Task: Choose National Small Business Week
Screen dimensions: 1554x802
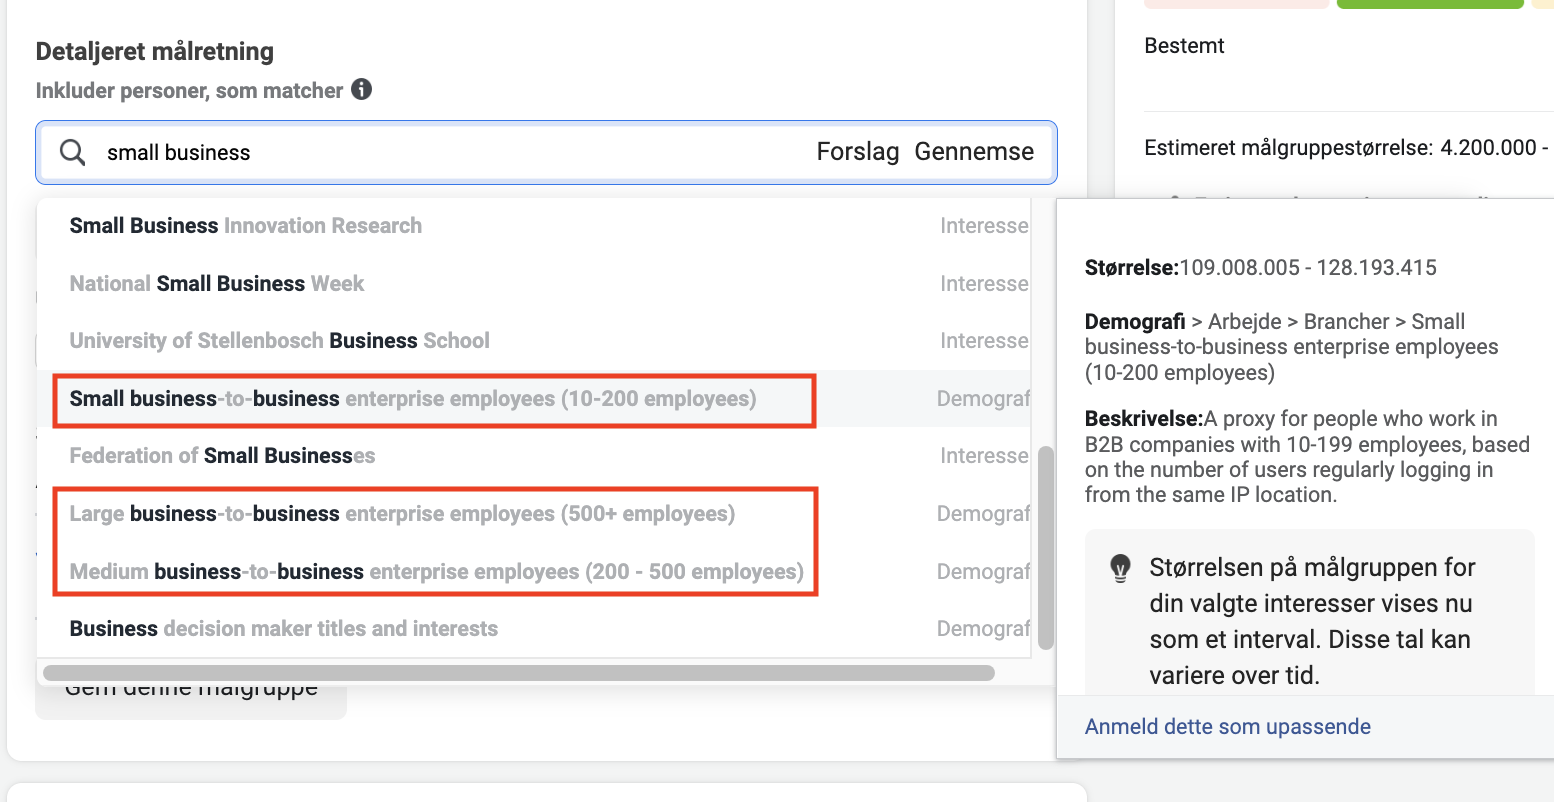Action: pos(217,284)
